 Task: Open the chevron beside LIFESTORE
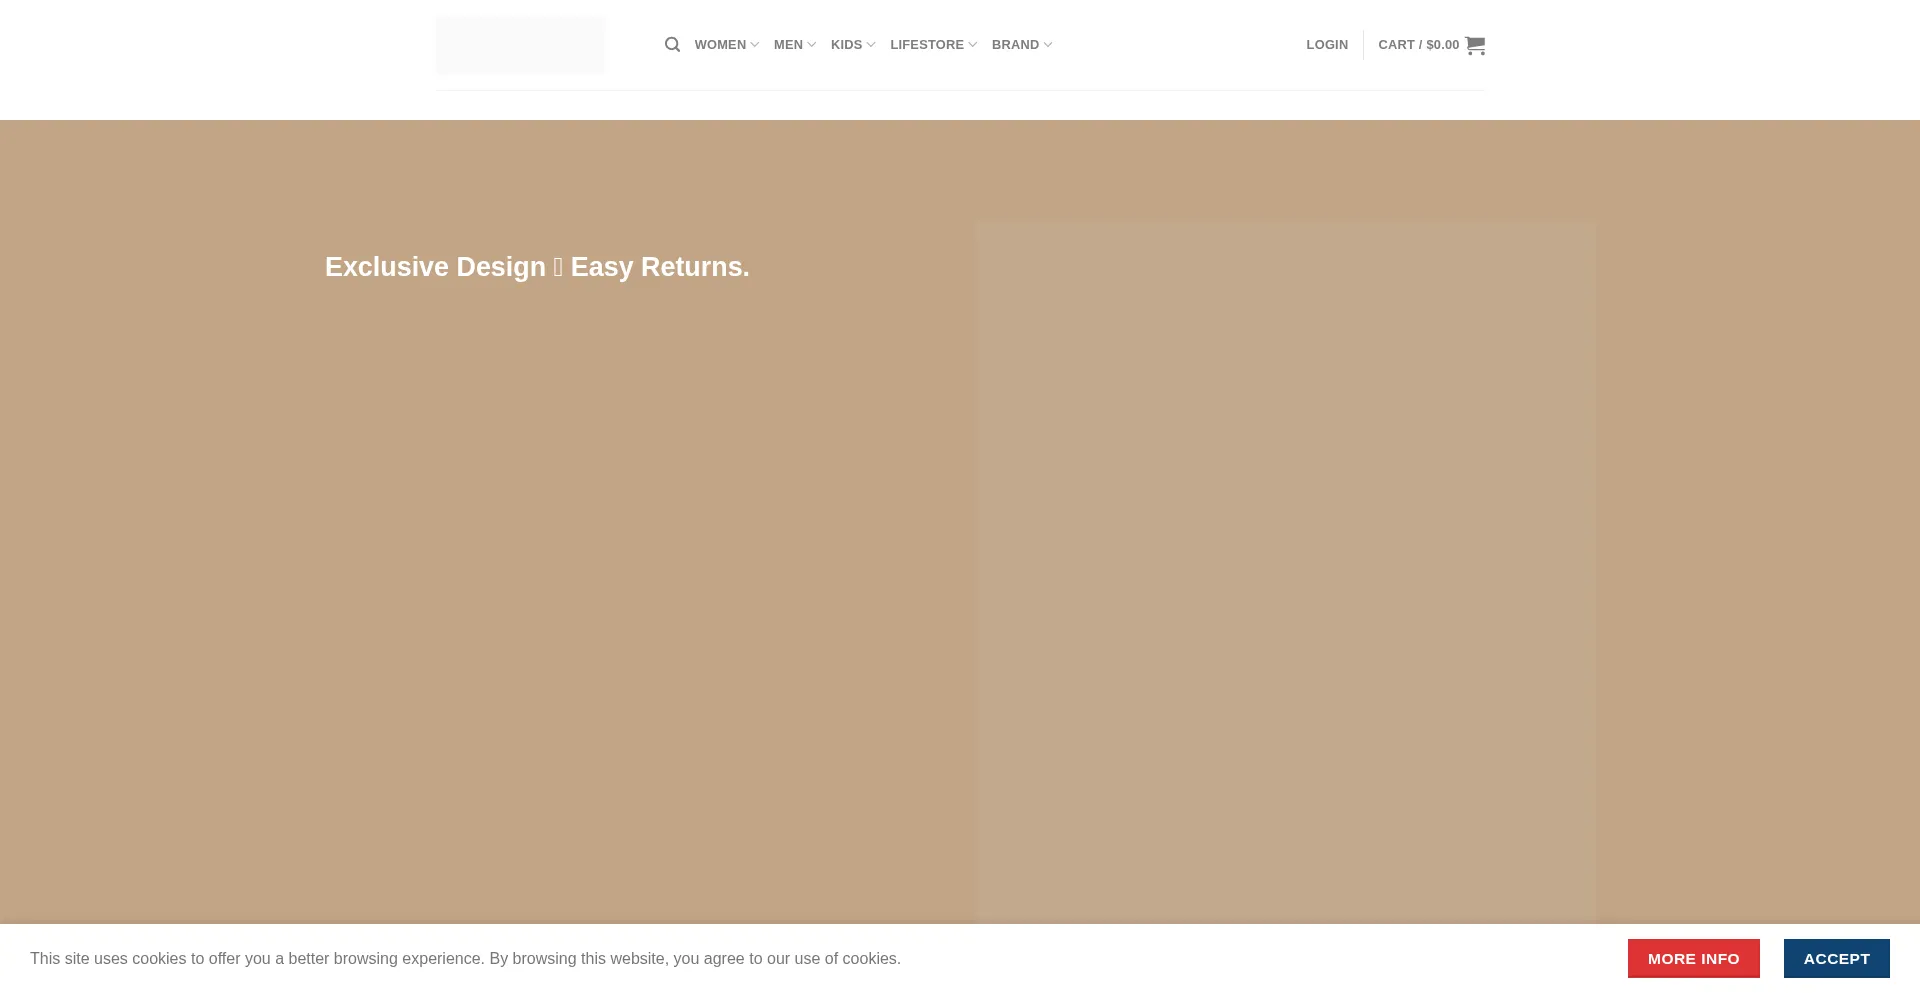(x=973, y=45)
